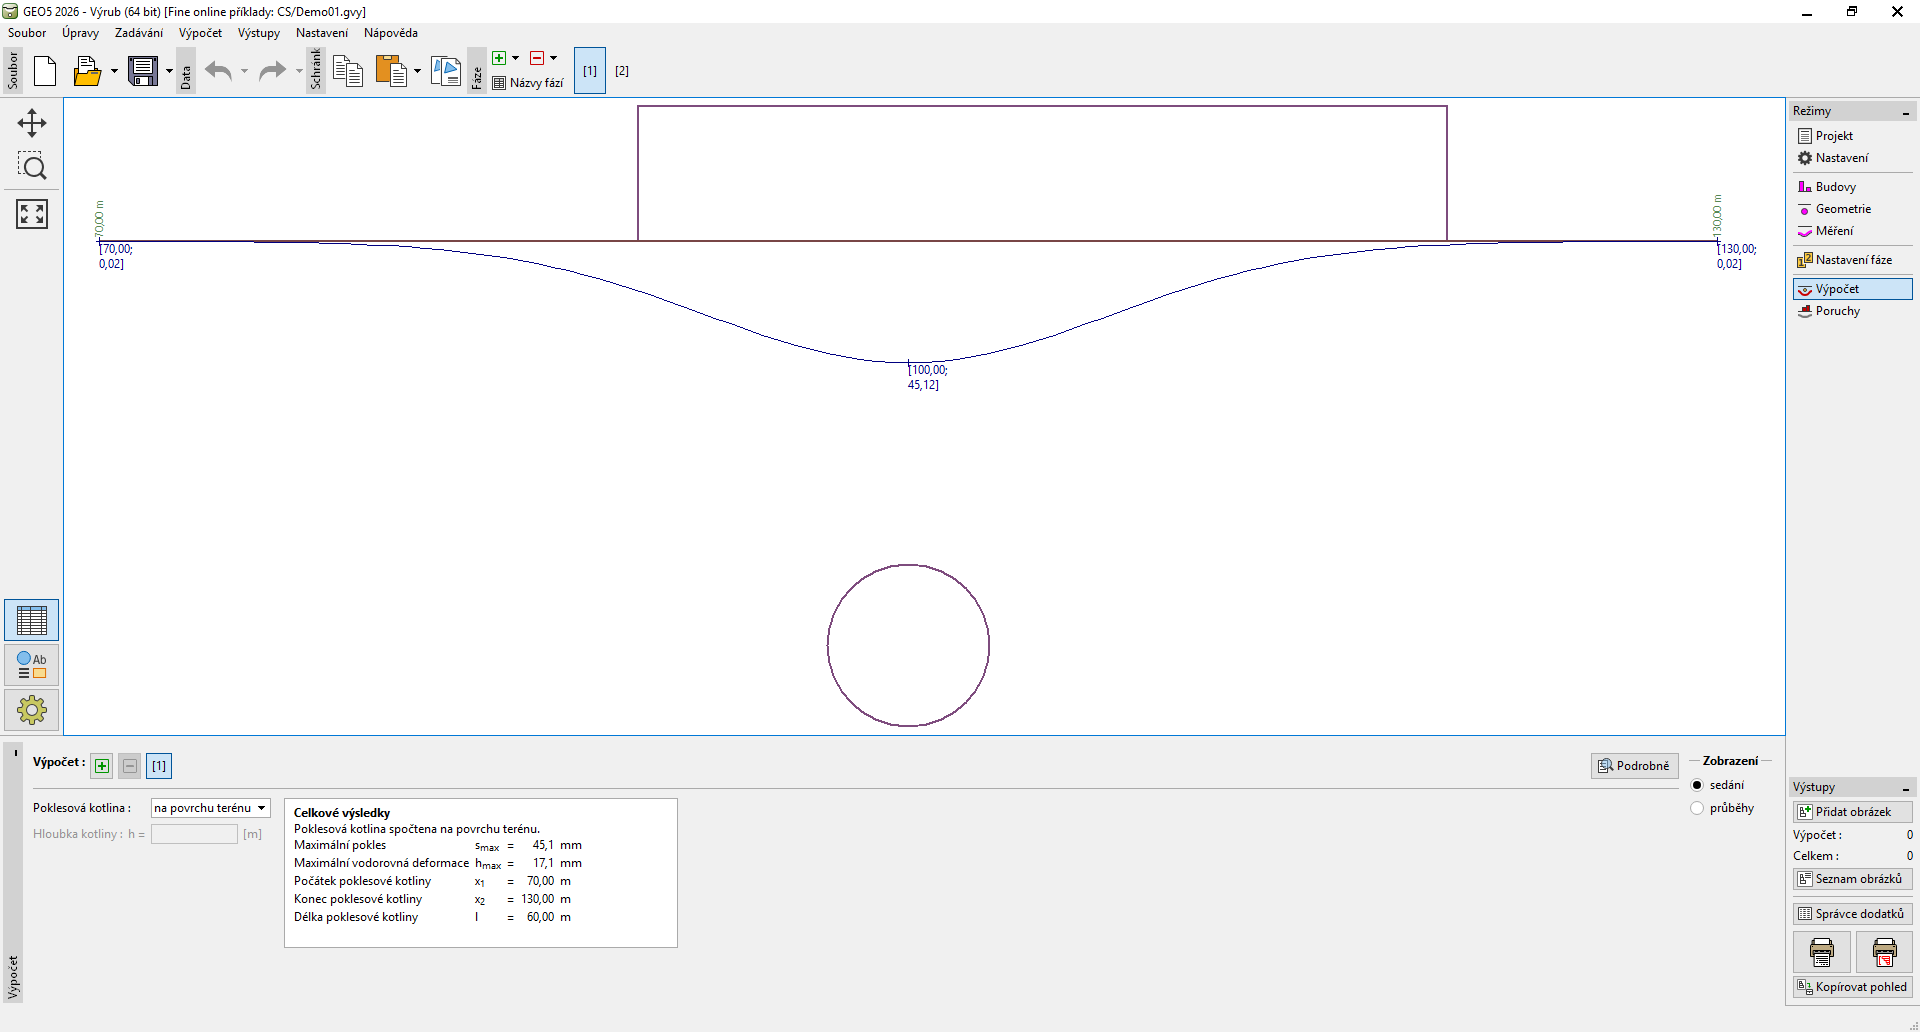Click the print icon in Výstupy panel
1920x1032 pixels.
(x=1822, y=952)
